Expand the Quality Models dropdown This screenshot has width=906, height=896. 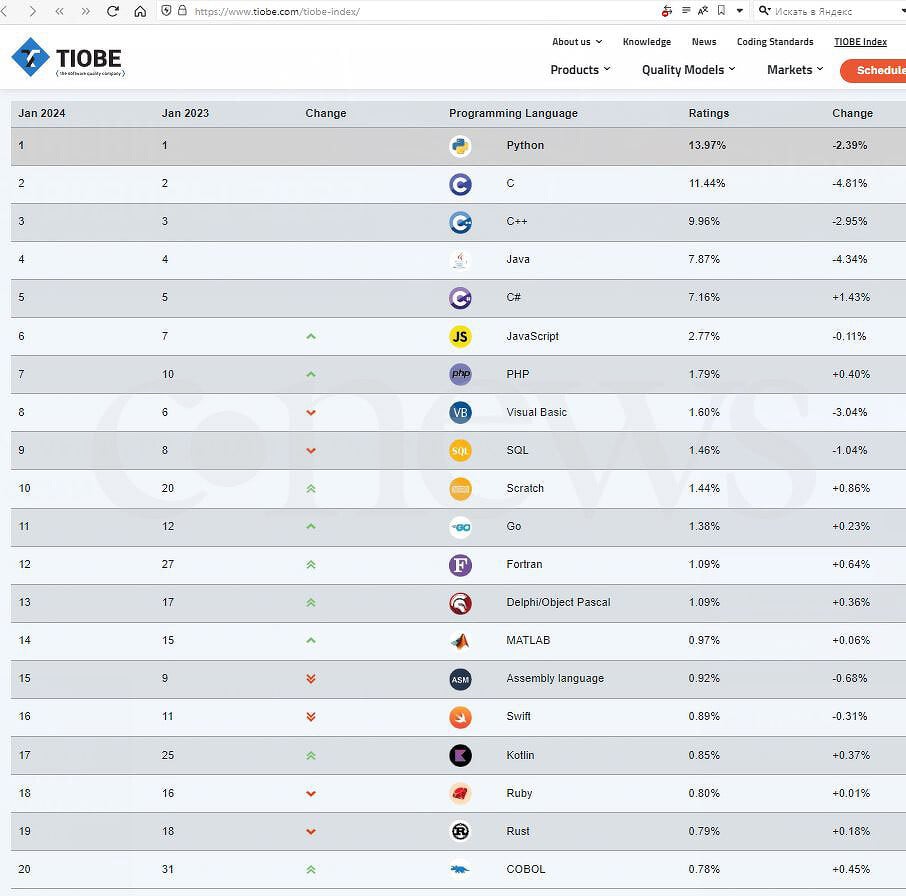[x=688, y=70]
